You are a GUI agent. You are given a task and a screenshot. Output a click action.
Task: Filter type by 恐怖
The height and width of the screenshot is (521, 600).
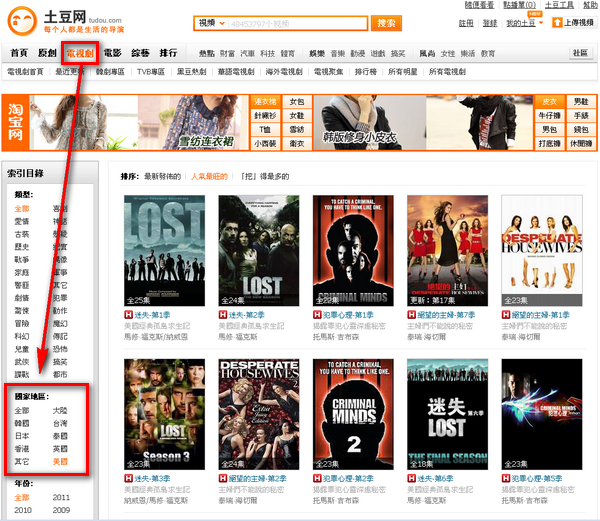[x=60, y=349]
